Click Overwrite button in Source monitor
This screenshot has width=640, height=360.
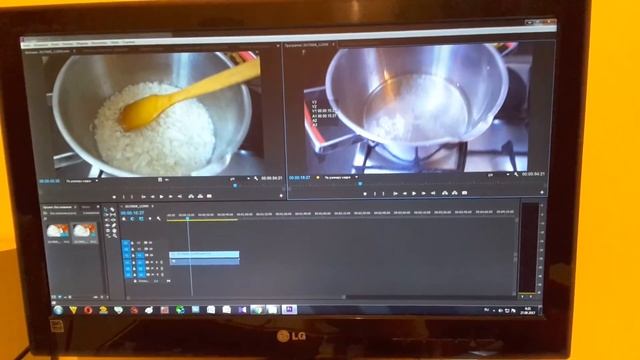[200, 196]
